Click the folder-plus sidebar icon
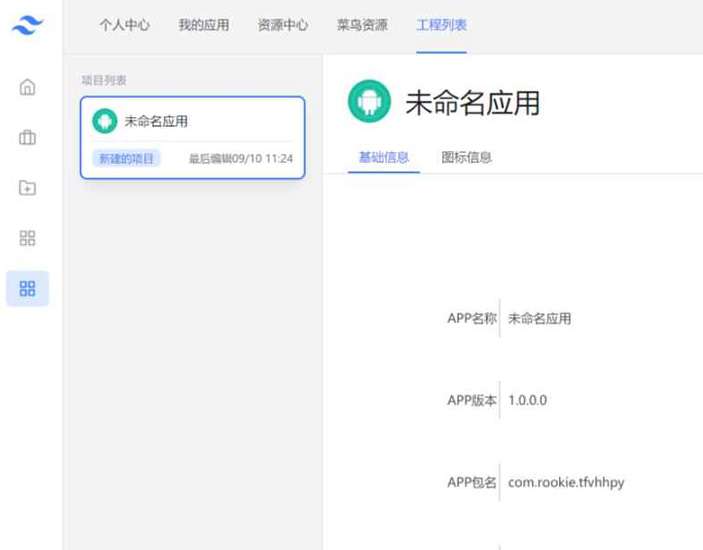Image resolution: width=703 pixels, height=550 pixels. 27,187
